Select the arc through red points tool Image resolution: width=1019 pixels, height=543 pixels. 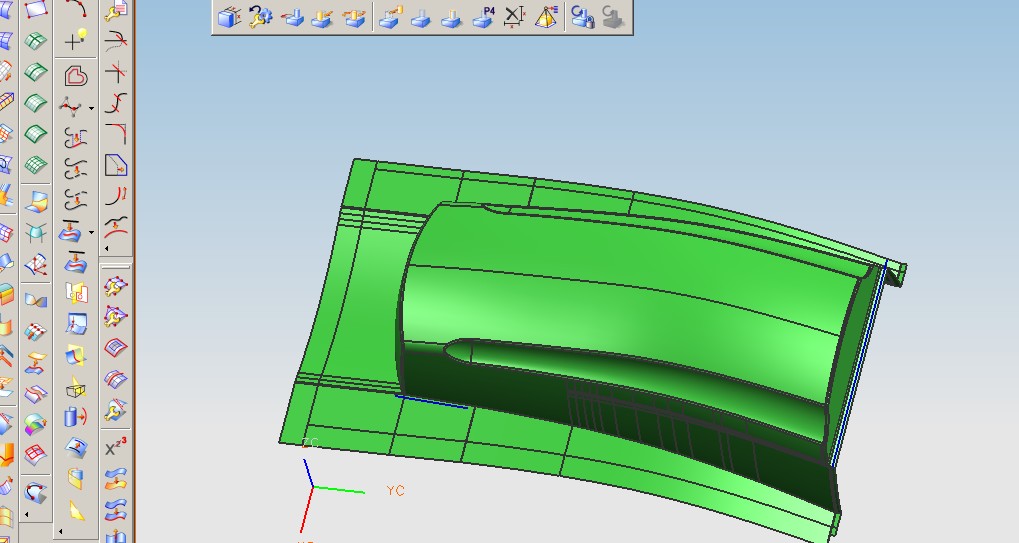pyautogui.click(x=76, y=8)
